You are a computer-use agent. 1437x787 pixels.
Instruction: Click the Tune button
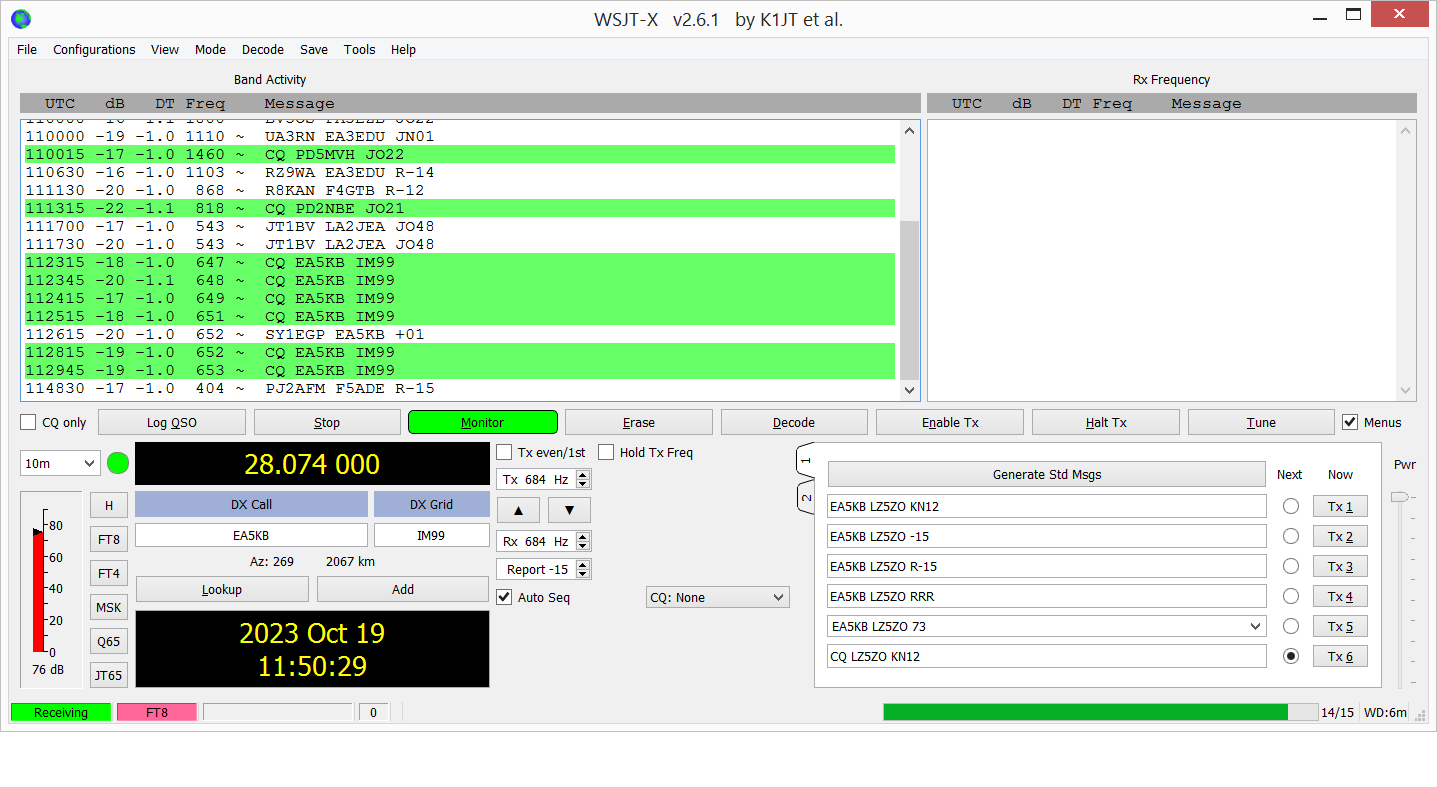1261,423
